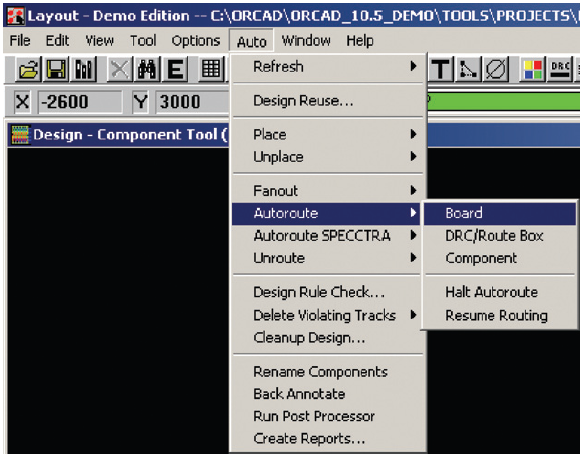The width and height of the screenshot is (583, 458).
Task: Open the File menu
Action: (x=20, y=41)
